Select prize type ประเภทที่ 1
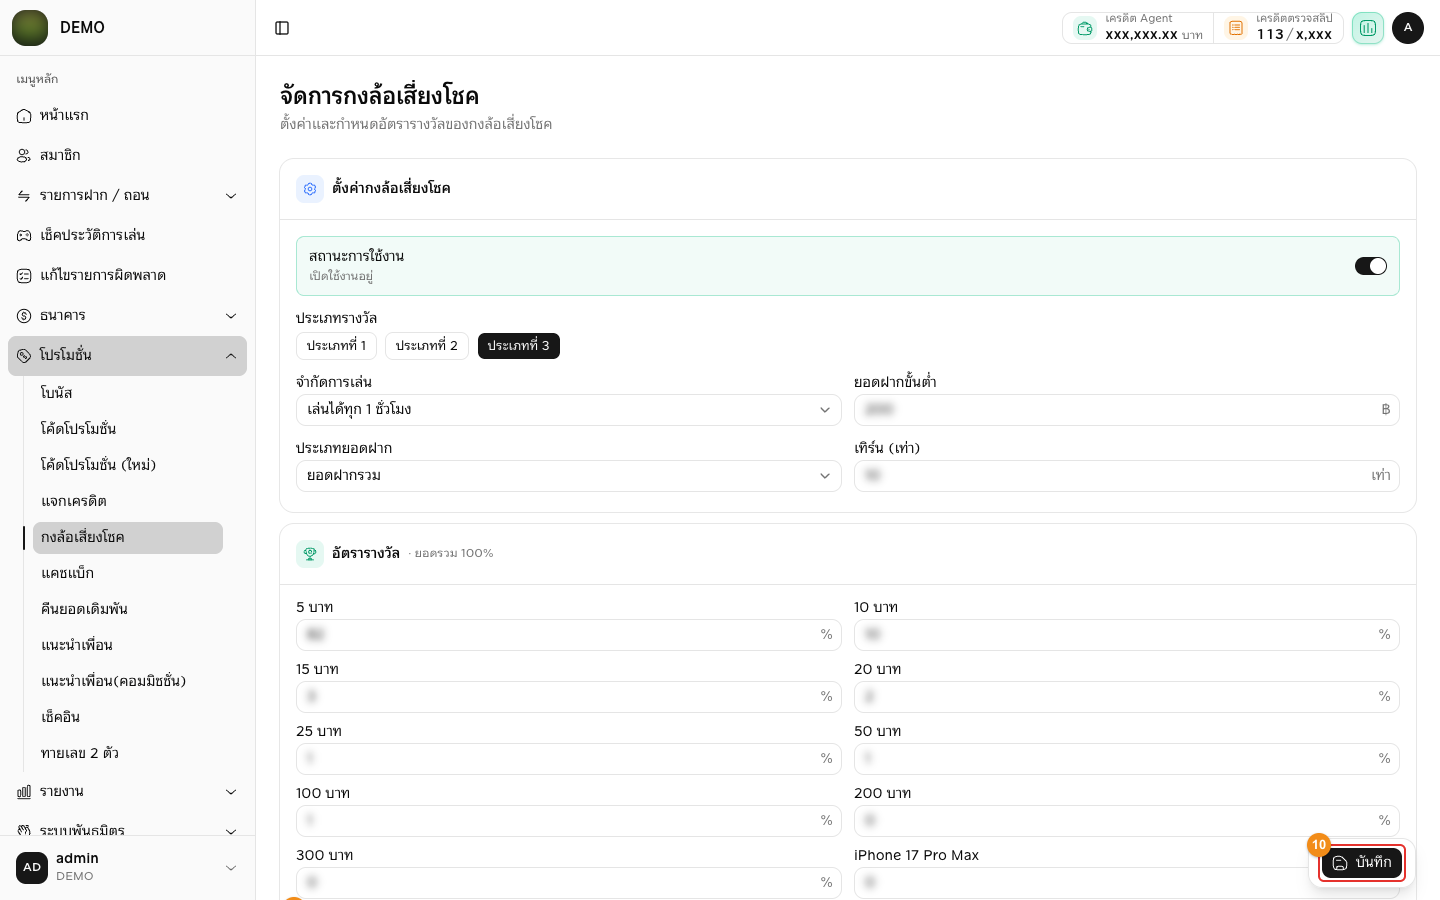This screenshot has height=900, width=1440. pyautogui.click(x=336, y=346)
